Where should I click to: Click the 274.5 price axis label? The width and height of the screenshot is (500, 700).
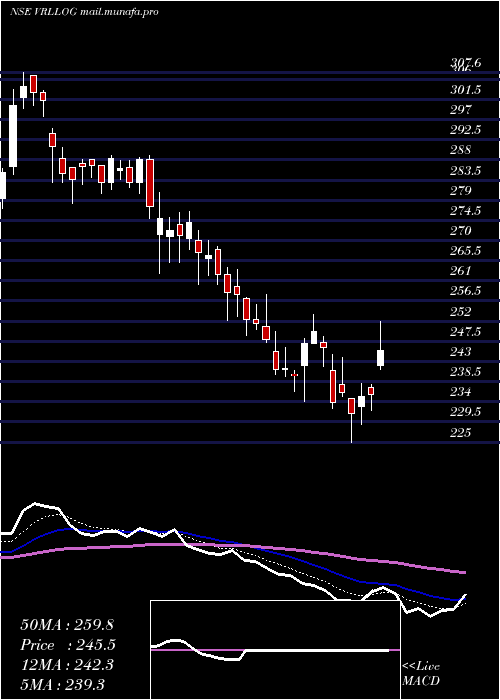point(466,210)
